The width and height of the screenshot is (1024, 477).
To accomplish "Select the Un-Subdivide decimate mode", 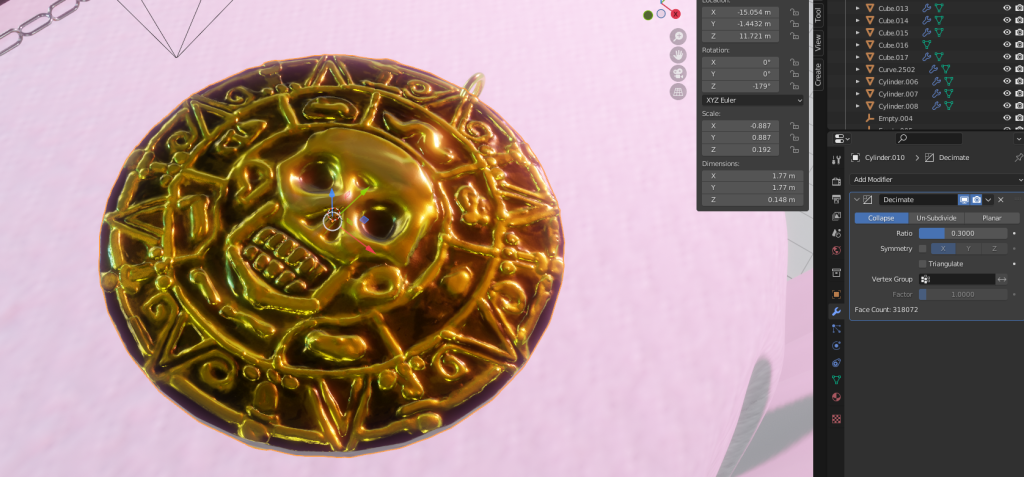I will (936, 218).
